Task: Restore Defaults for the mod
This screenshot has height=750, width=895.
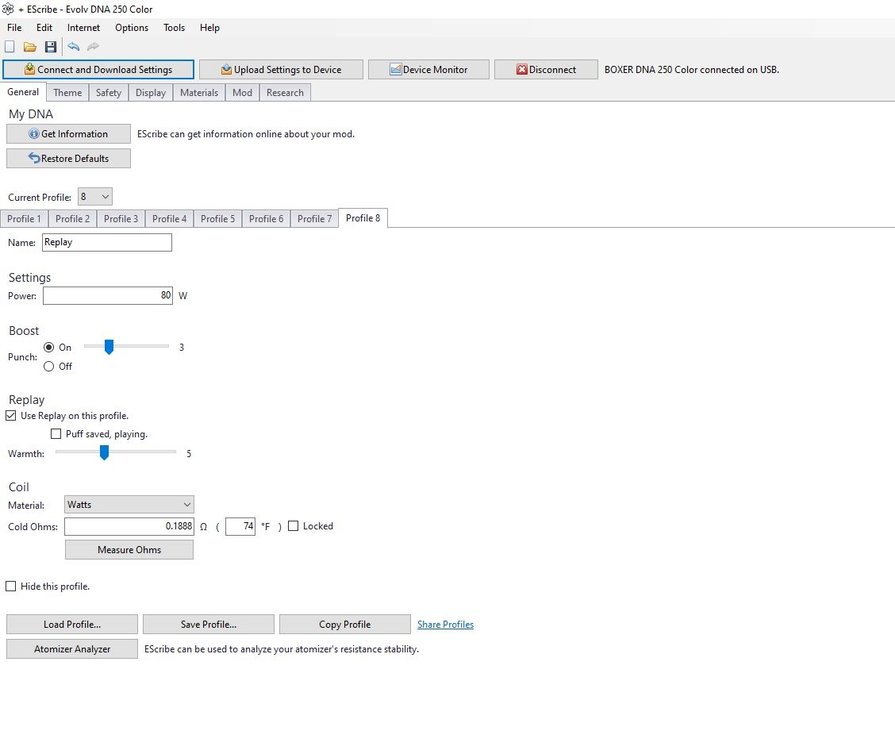Action: 68,159
